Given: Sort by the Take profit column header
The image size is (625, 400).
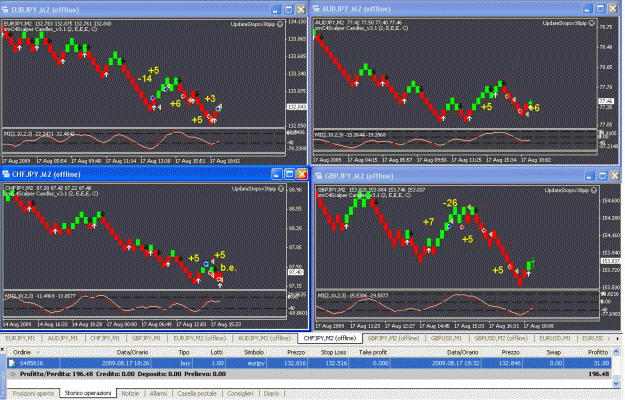Looking at the screenshot, I should (x=369, y=352).
